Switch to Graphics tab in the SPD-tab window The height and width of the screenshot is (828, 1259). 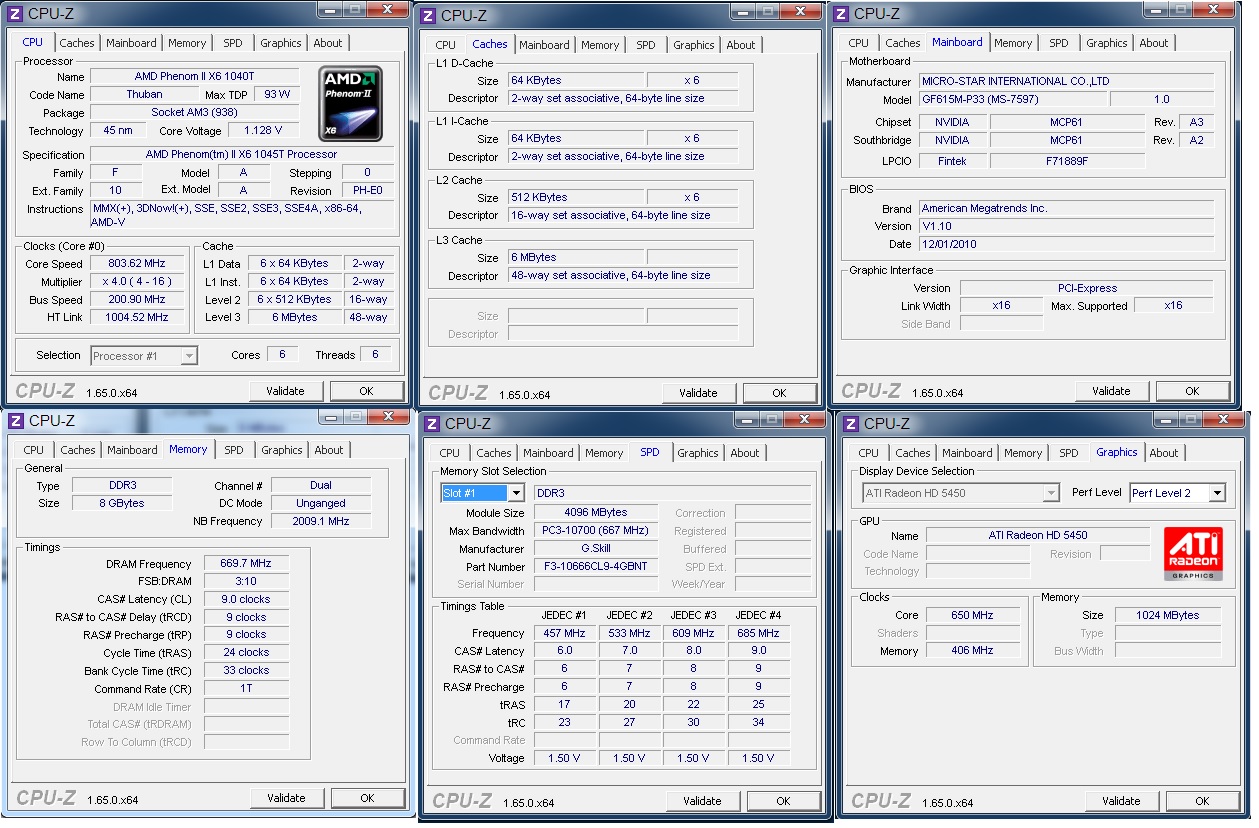pos(698,453)
